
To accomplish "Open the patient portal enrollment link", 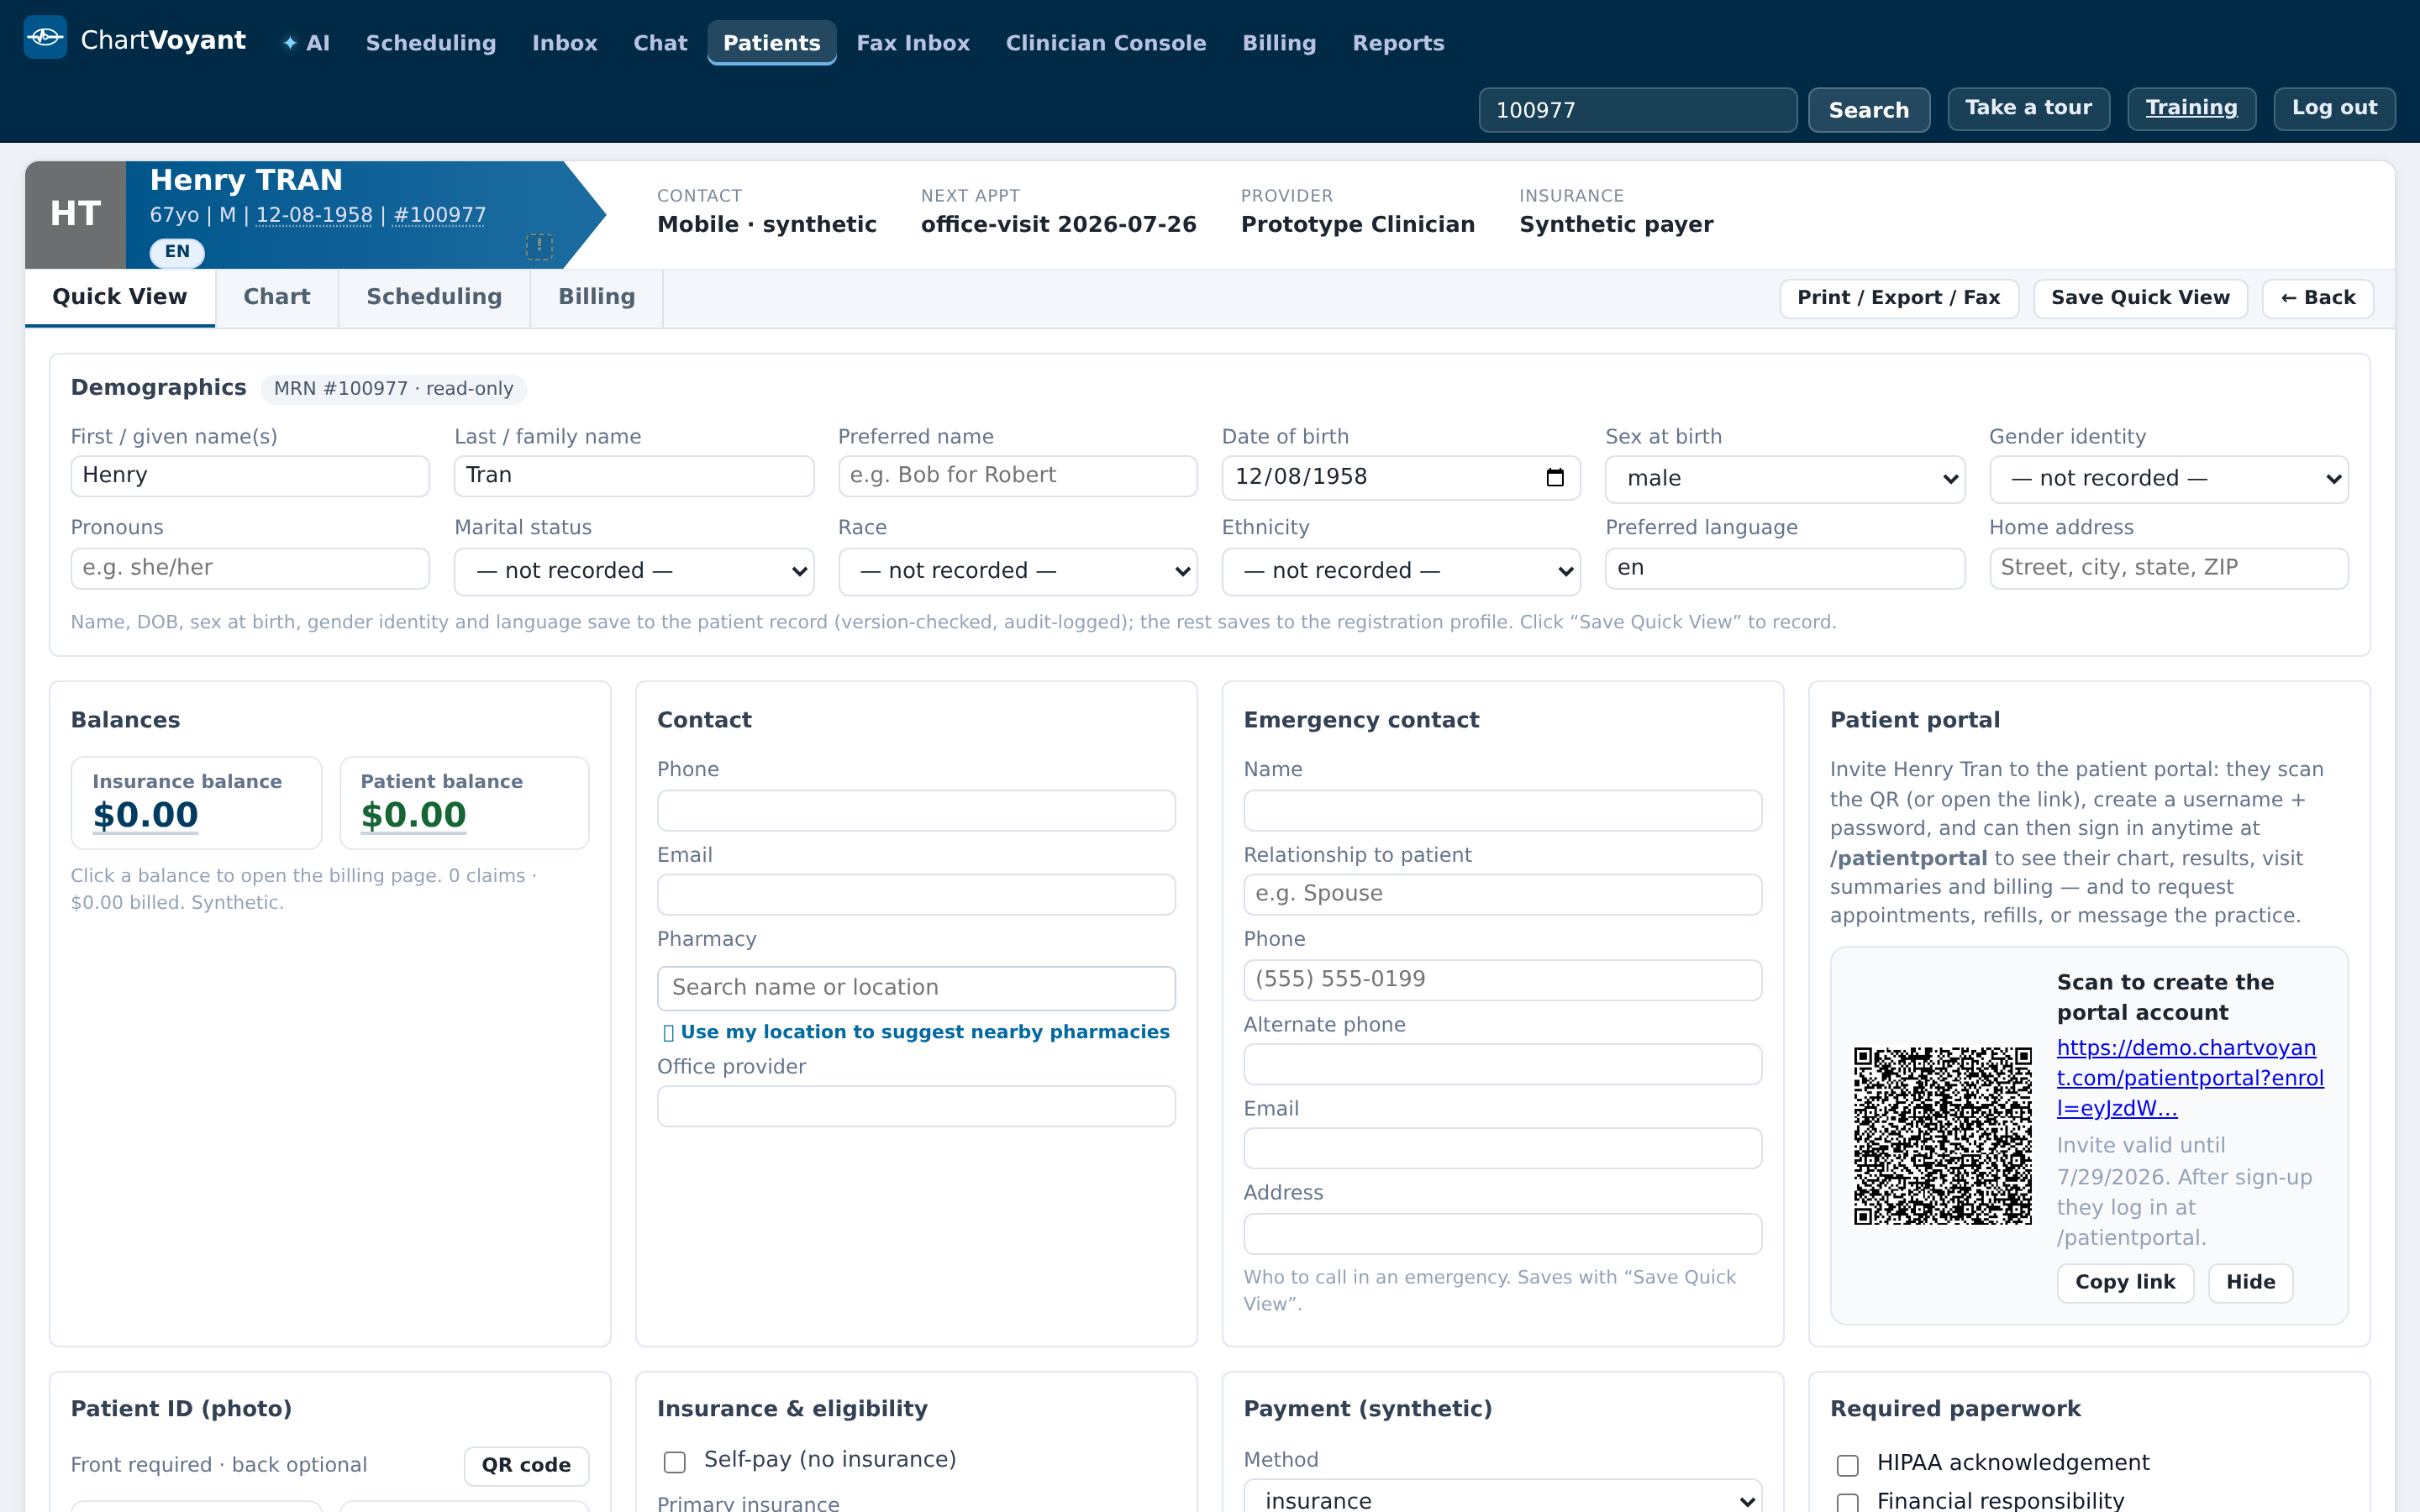I will tap(2190, 1078).
